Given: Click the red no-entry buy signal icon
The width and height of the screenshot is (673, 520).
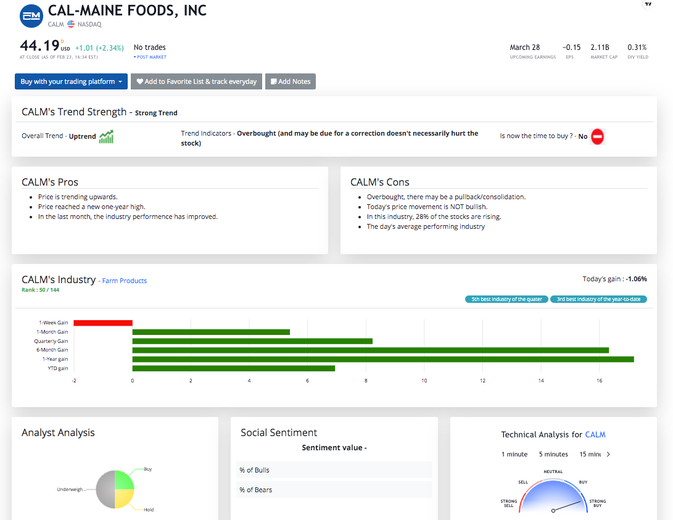Looking at the screenshot, I should (x=597, y=136).
